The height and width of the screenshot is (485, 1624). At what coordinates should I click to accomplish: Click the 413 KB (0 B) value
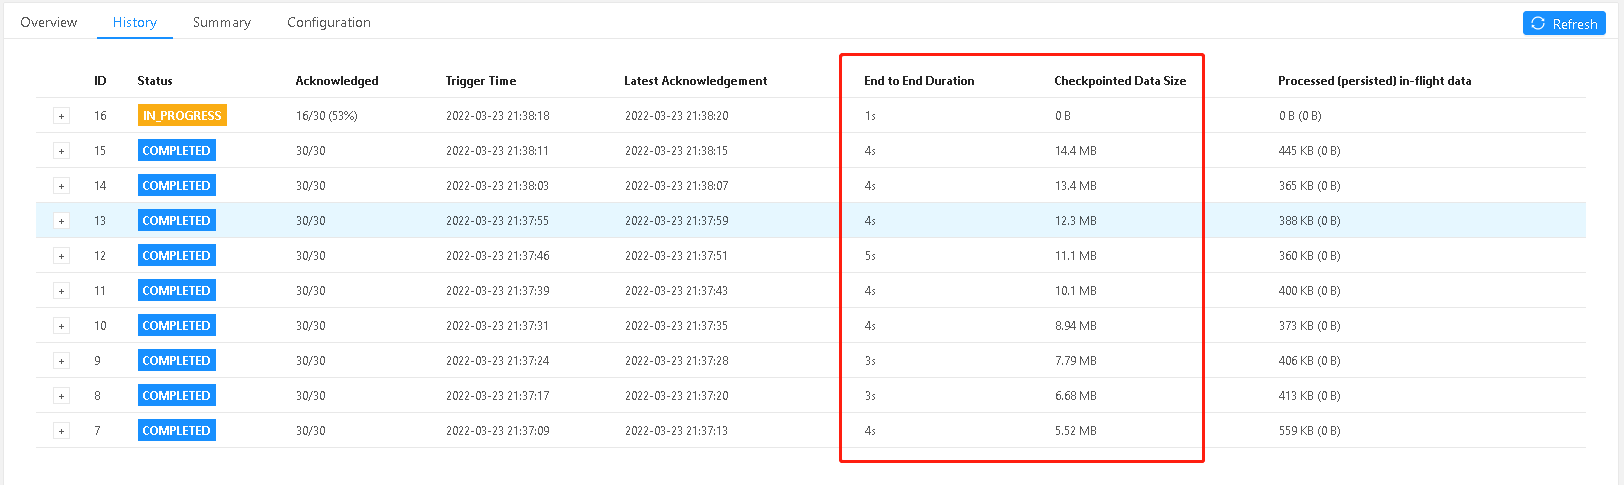click(x=1310, y=396)
